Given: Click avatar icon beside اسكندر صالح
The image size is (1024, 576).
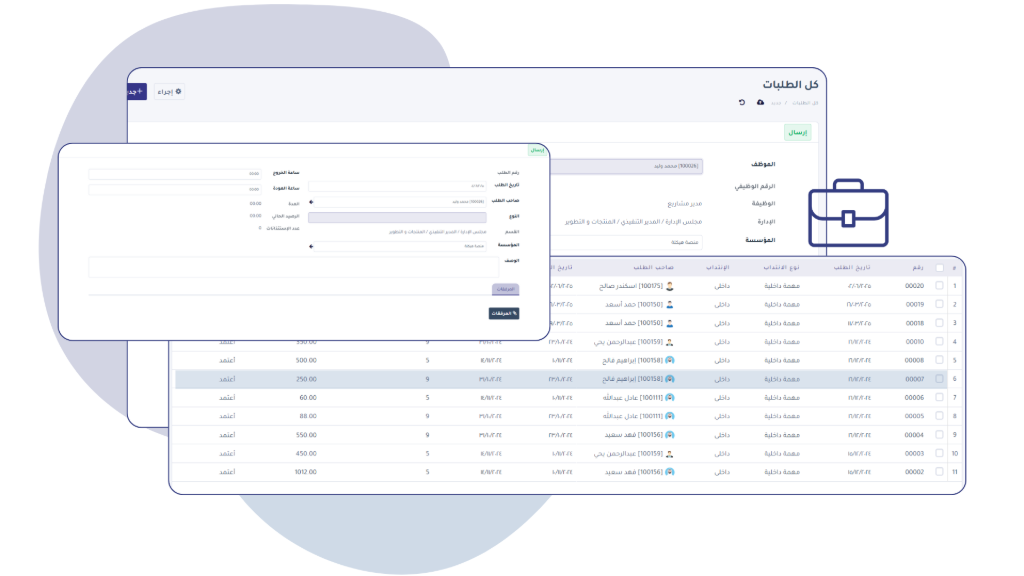Looking at the screenshot, I should [x=670, y=286].
